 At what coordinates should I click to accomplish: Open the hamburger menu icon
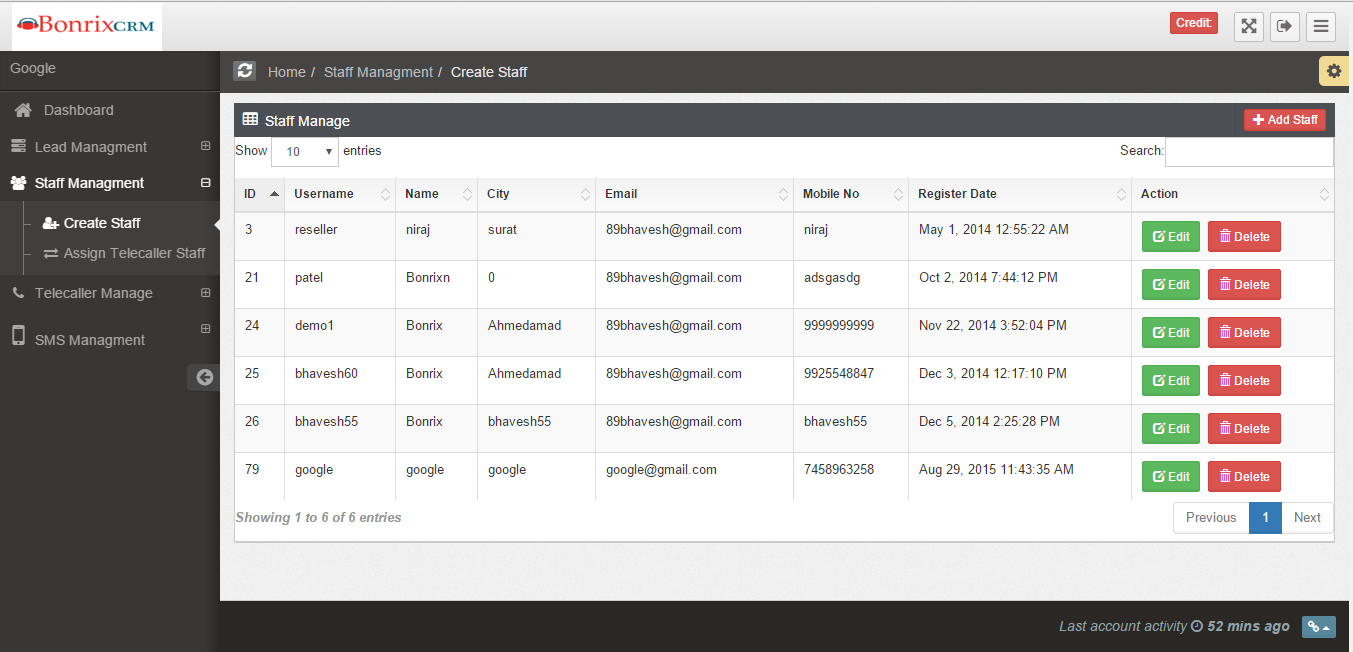tap(1321, 27)
